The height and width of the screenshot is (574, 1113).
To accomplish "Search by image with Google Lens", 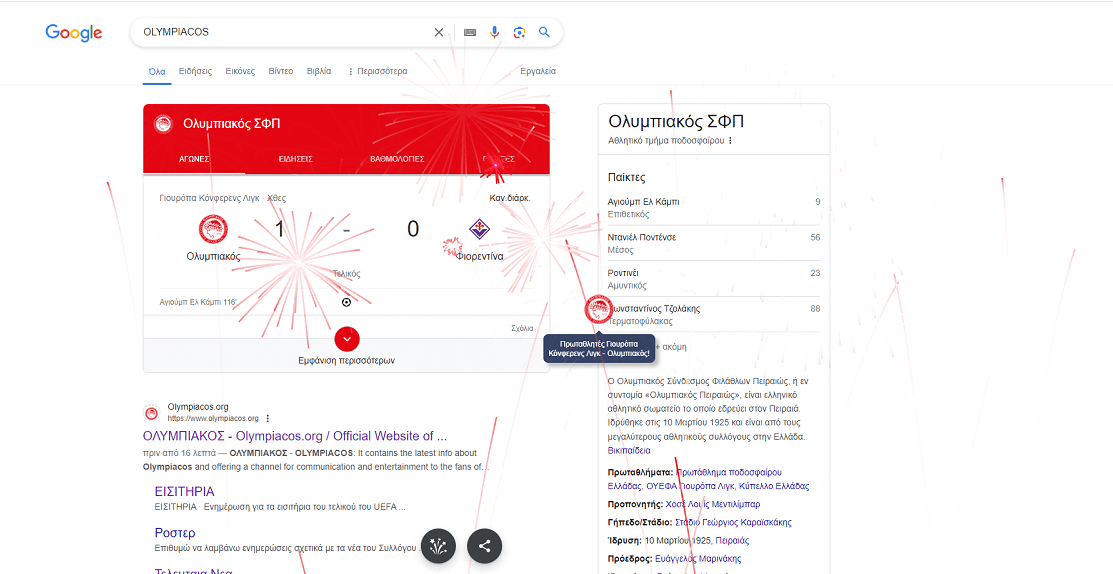I will [x=519, y=32].
